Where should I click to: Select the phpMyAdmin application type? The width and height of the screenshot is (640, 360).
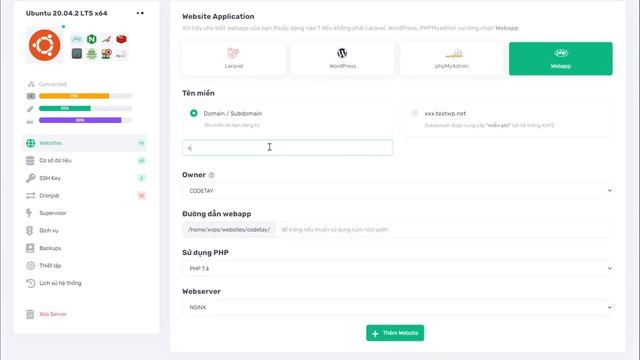[451, 58]
